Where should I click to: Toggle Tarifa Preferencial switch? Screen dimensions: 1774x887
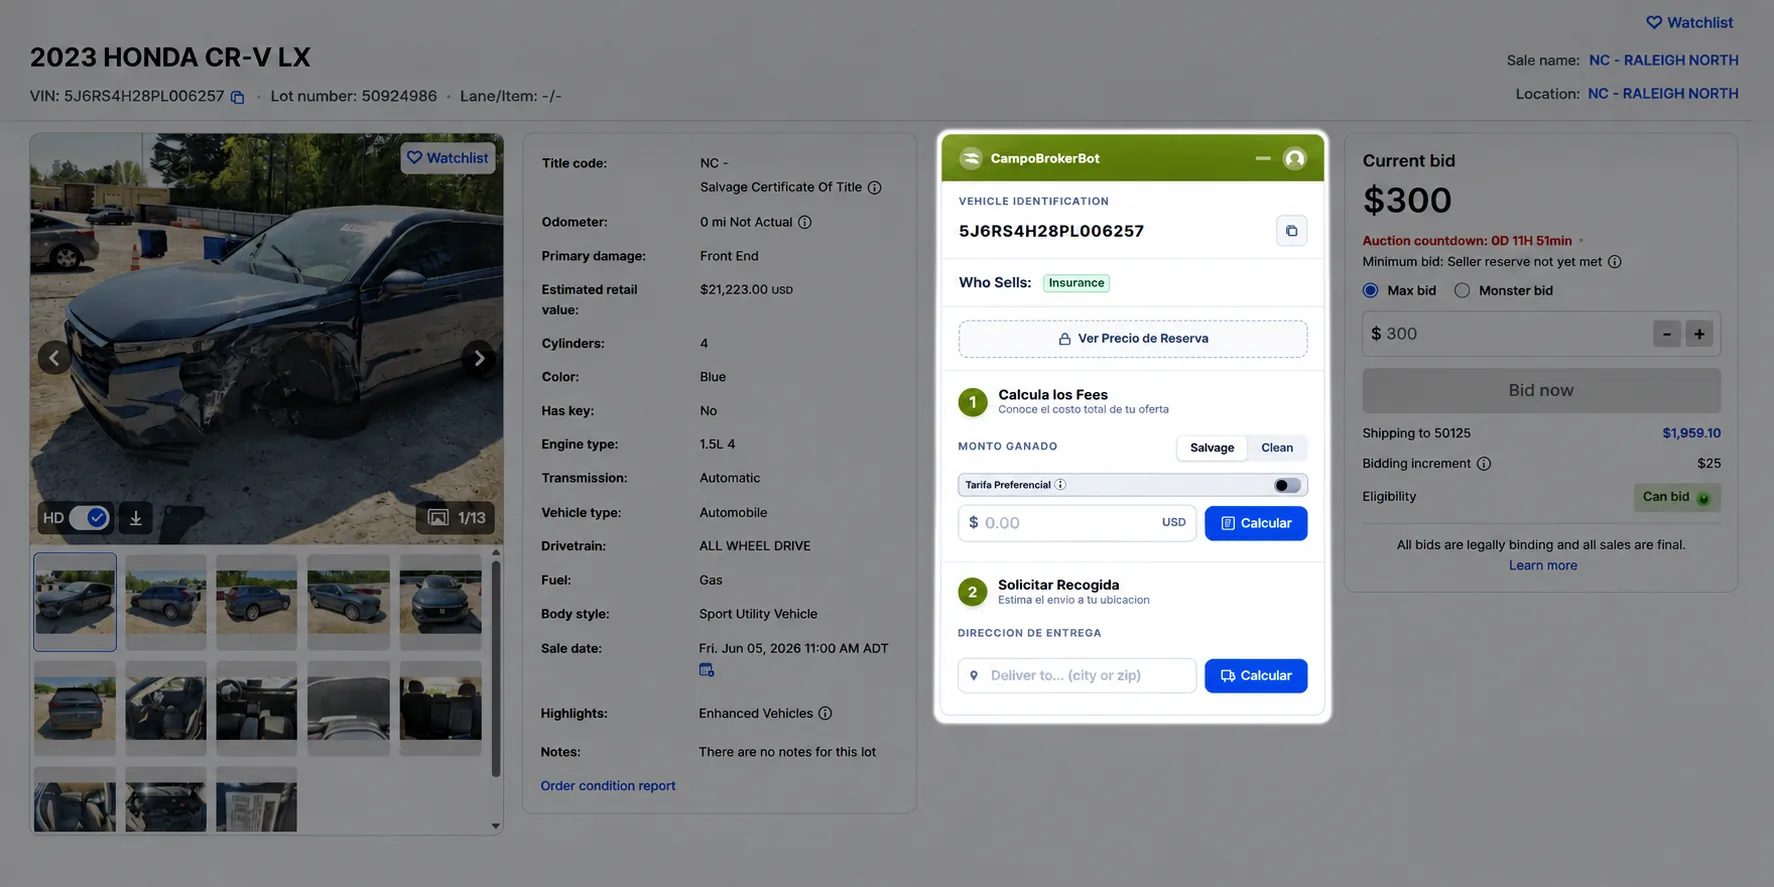click(1287, 485)
